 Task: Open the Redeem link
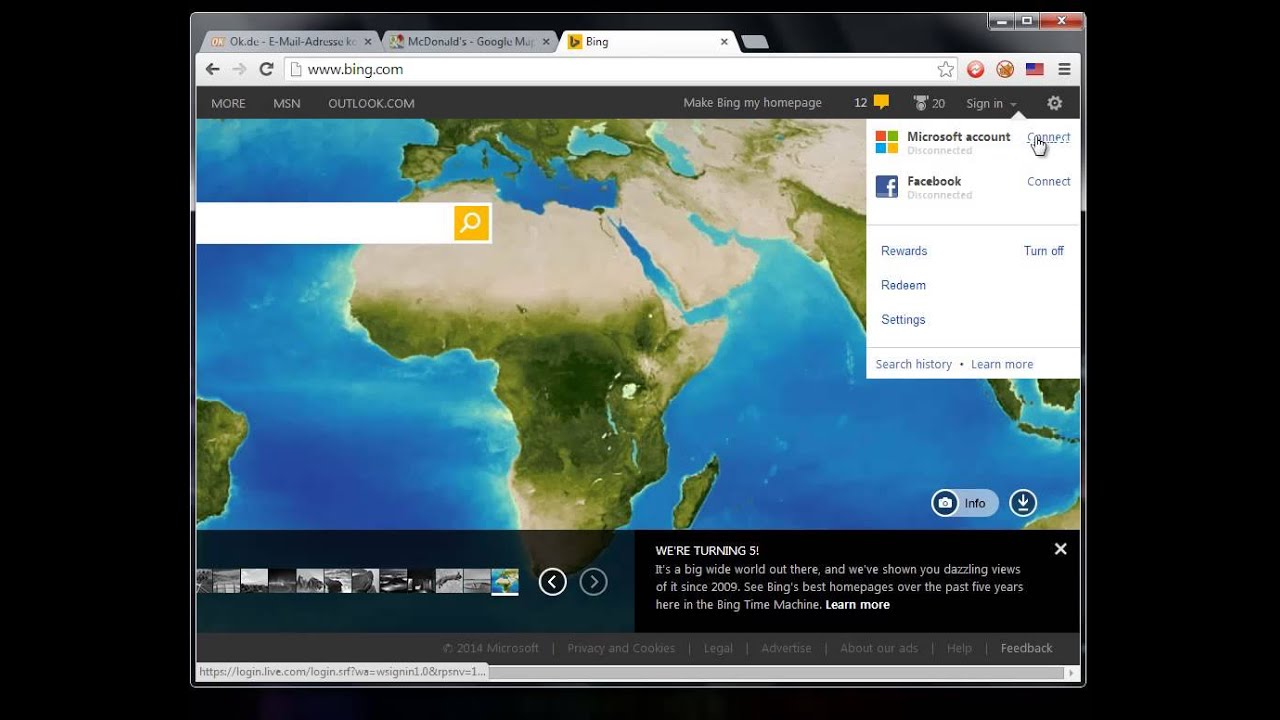pyautogui.click(x=903, y=285)
